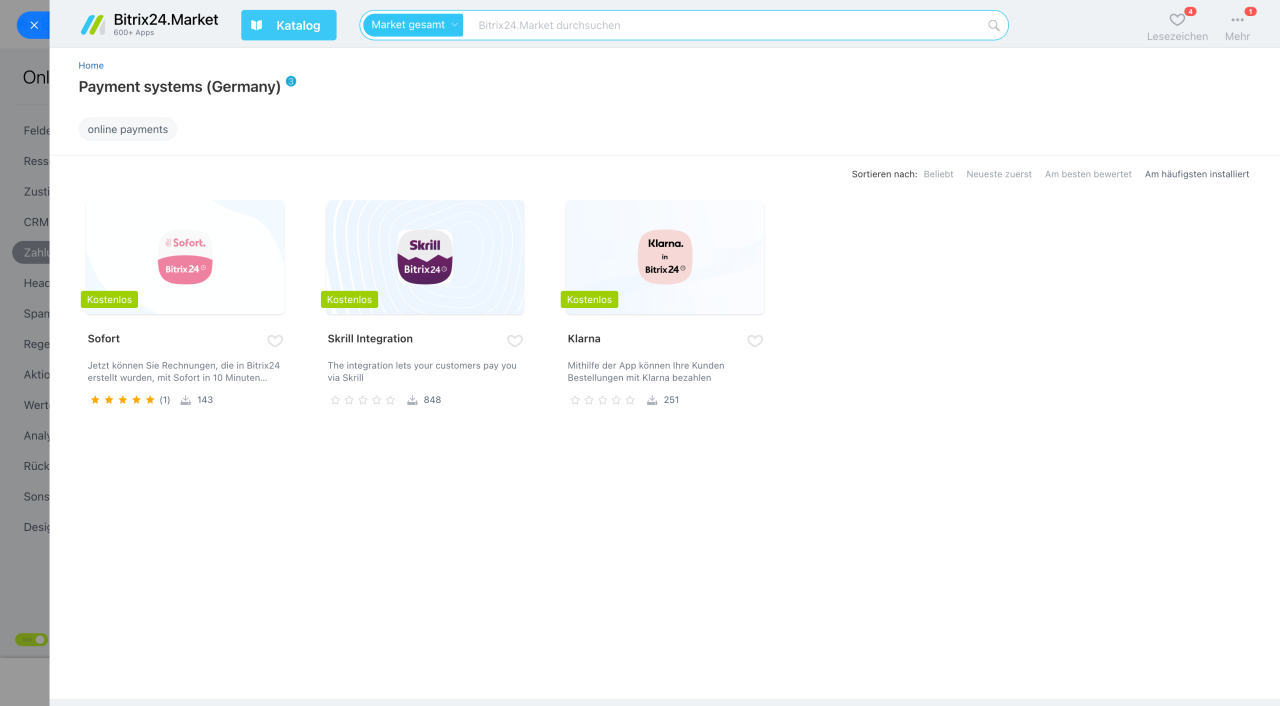Open Klarna app title link
Viewport: 1280px width, 706px height.
coord(584,339)
